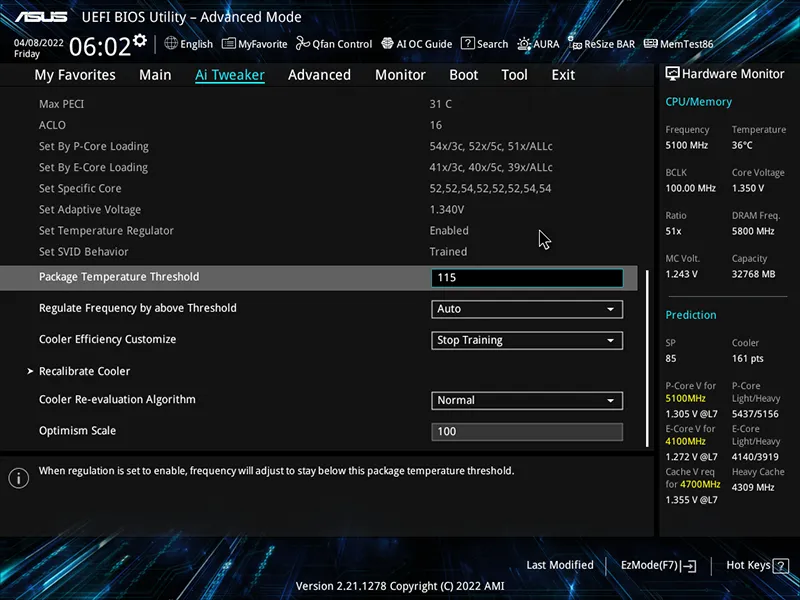Click the globe language icon
Screen dimensions: 800x600
171,43
